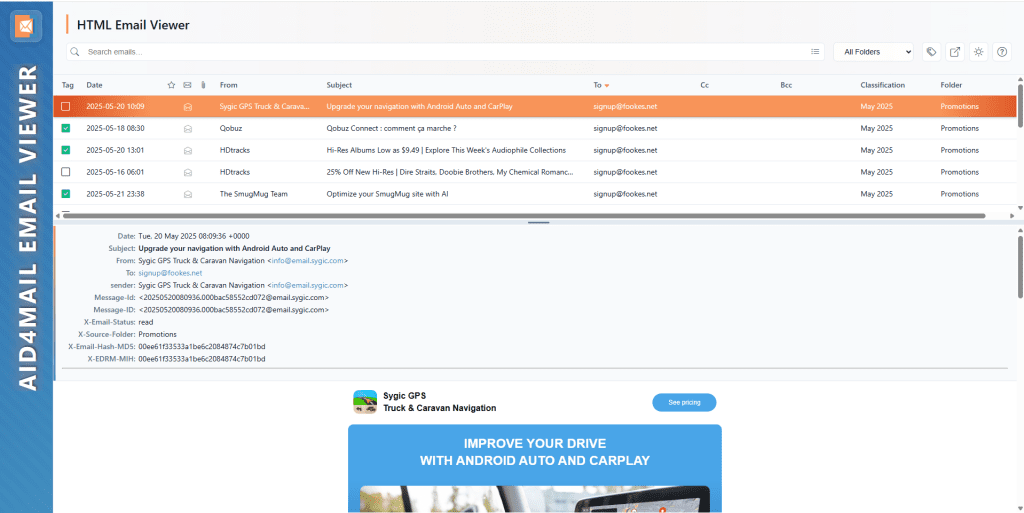Click envelope icon in HDtracks 2025-05-20 row

pyautogui.click(x=187, y=151)
